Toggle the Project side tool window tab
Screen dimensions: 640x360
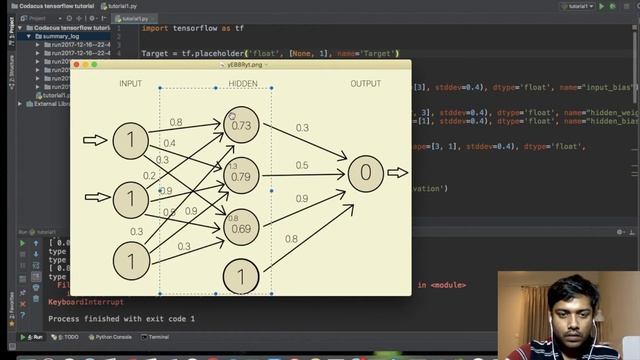[x=11, y=31]
